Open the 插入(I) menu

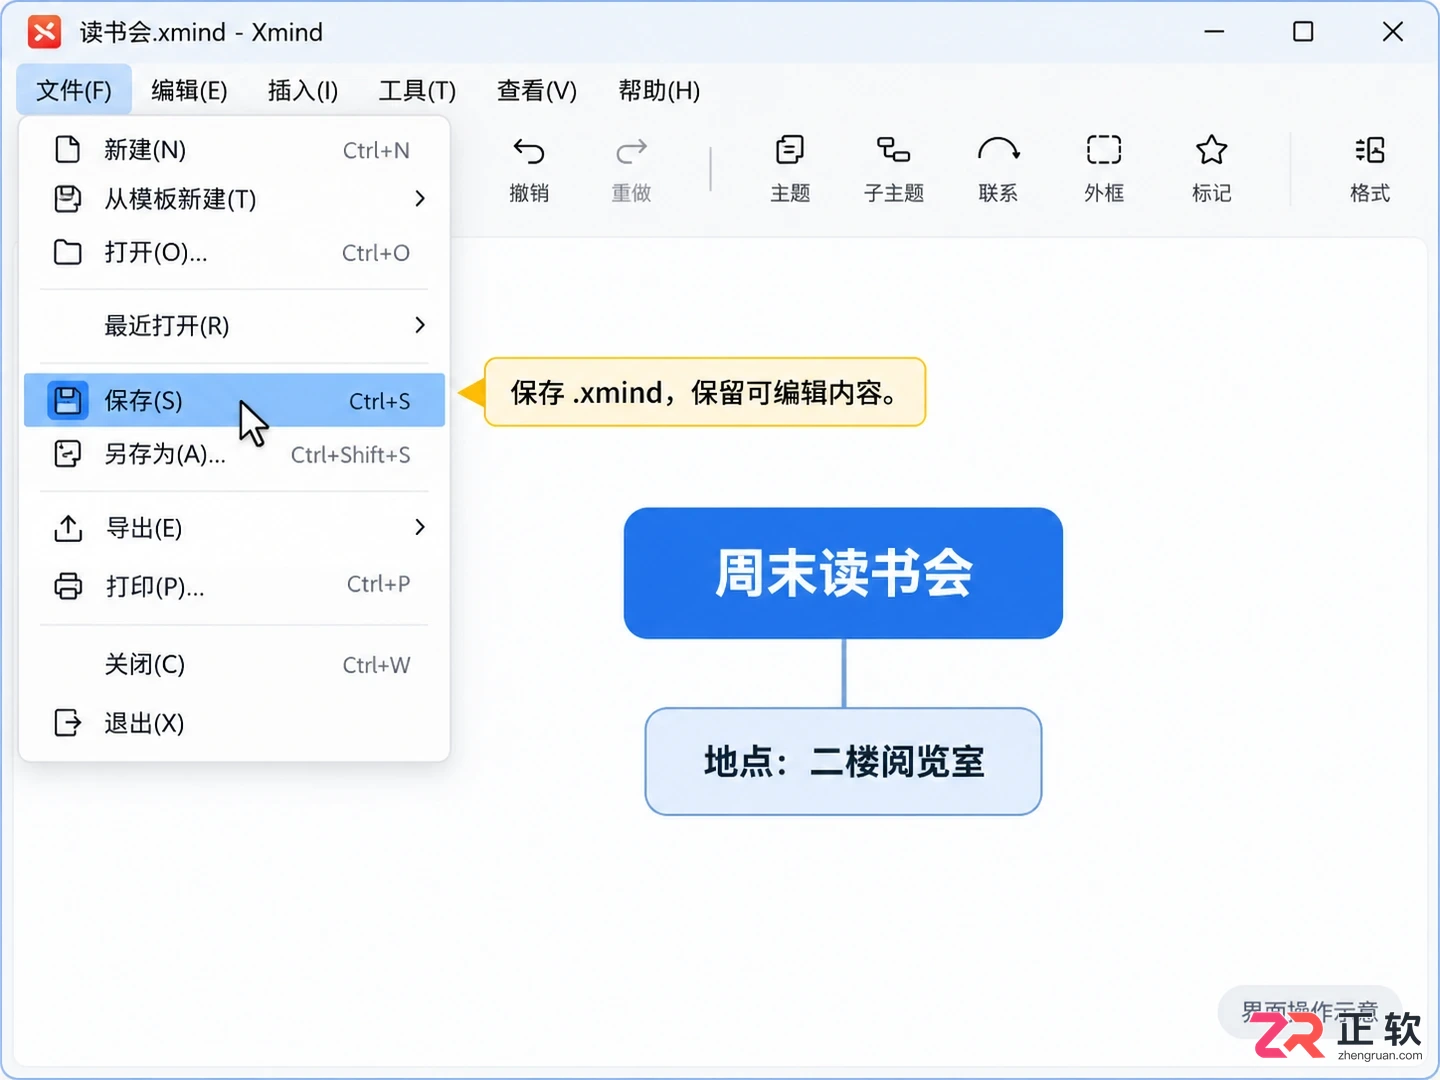(303, 90)
